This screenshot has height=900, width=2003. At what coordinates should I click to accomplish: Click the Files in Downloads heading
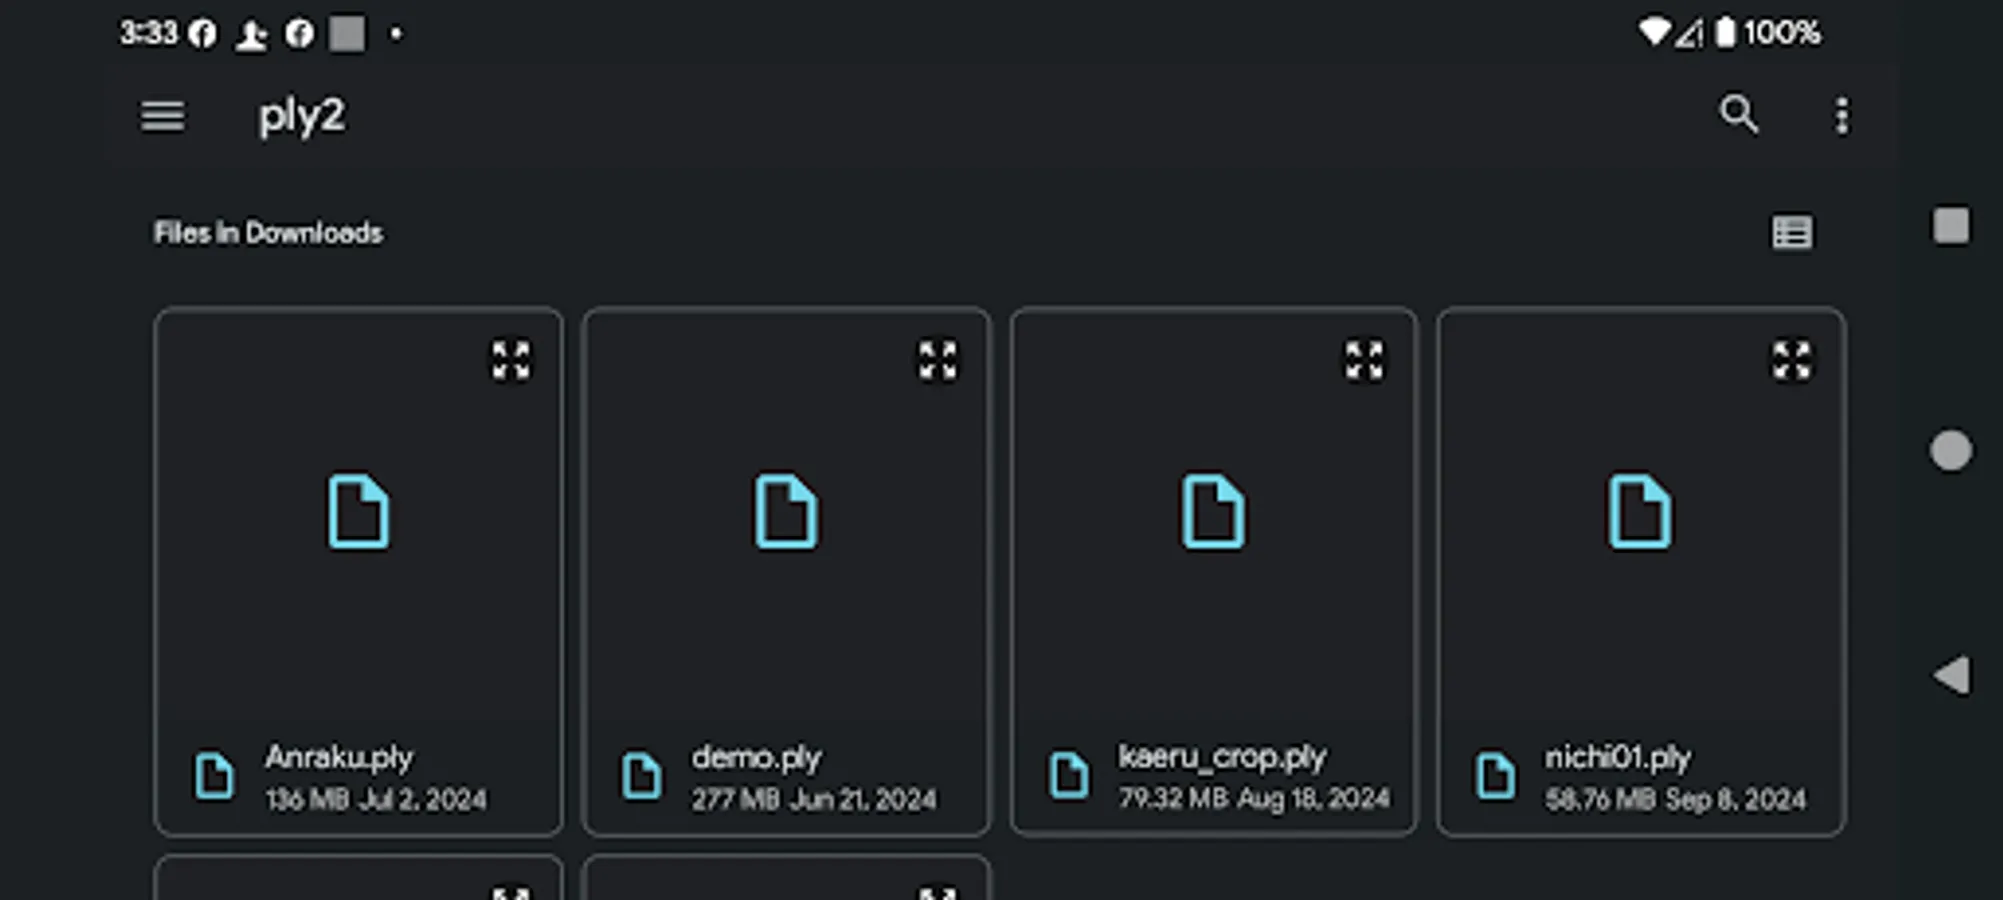(x=268, y=232)
